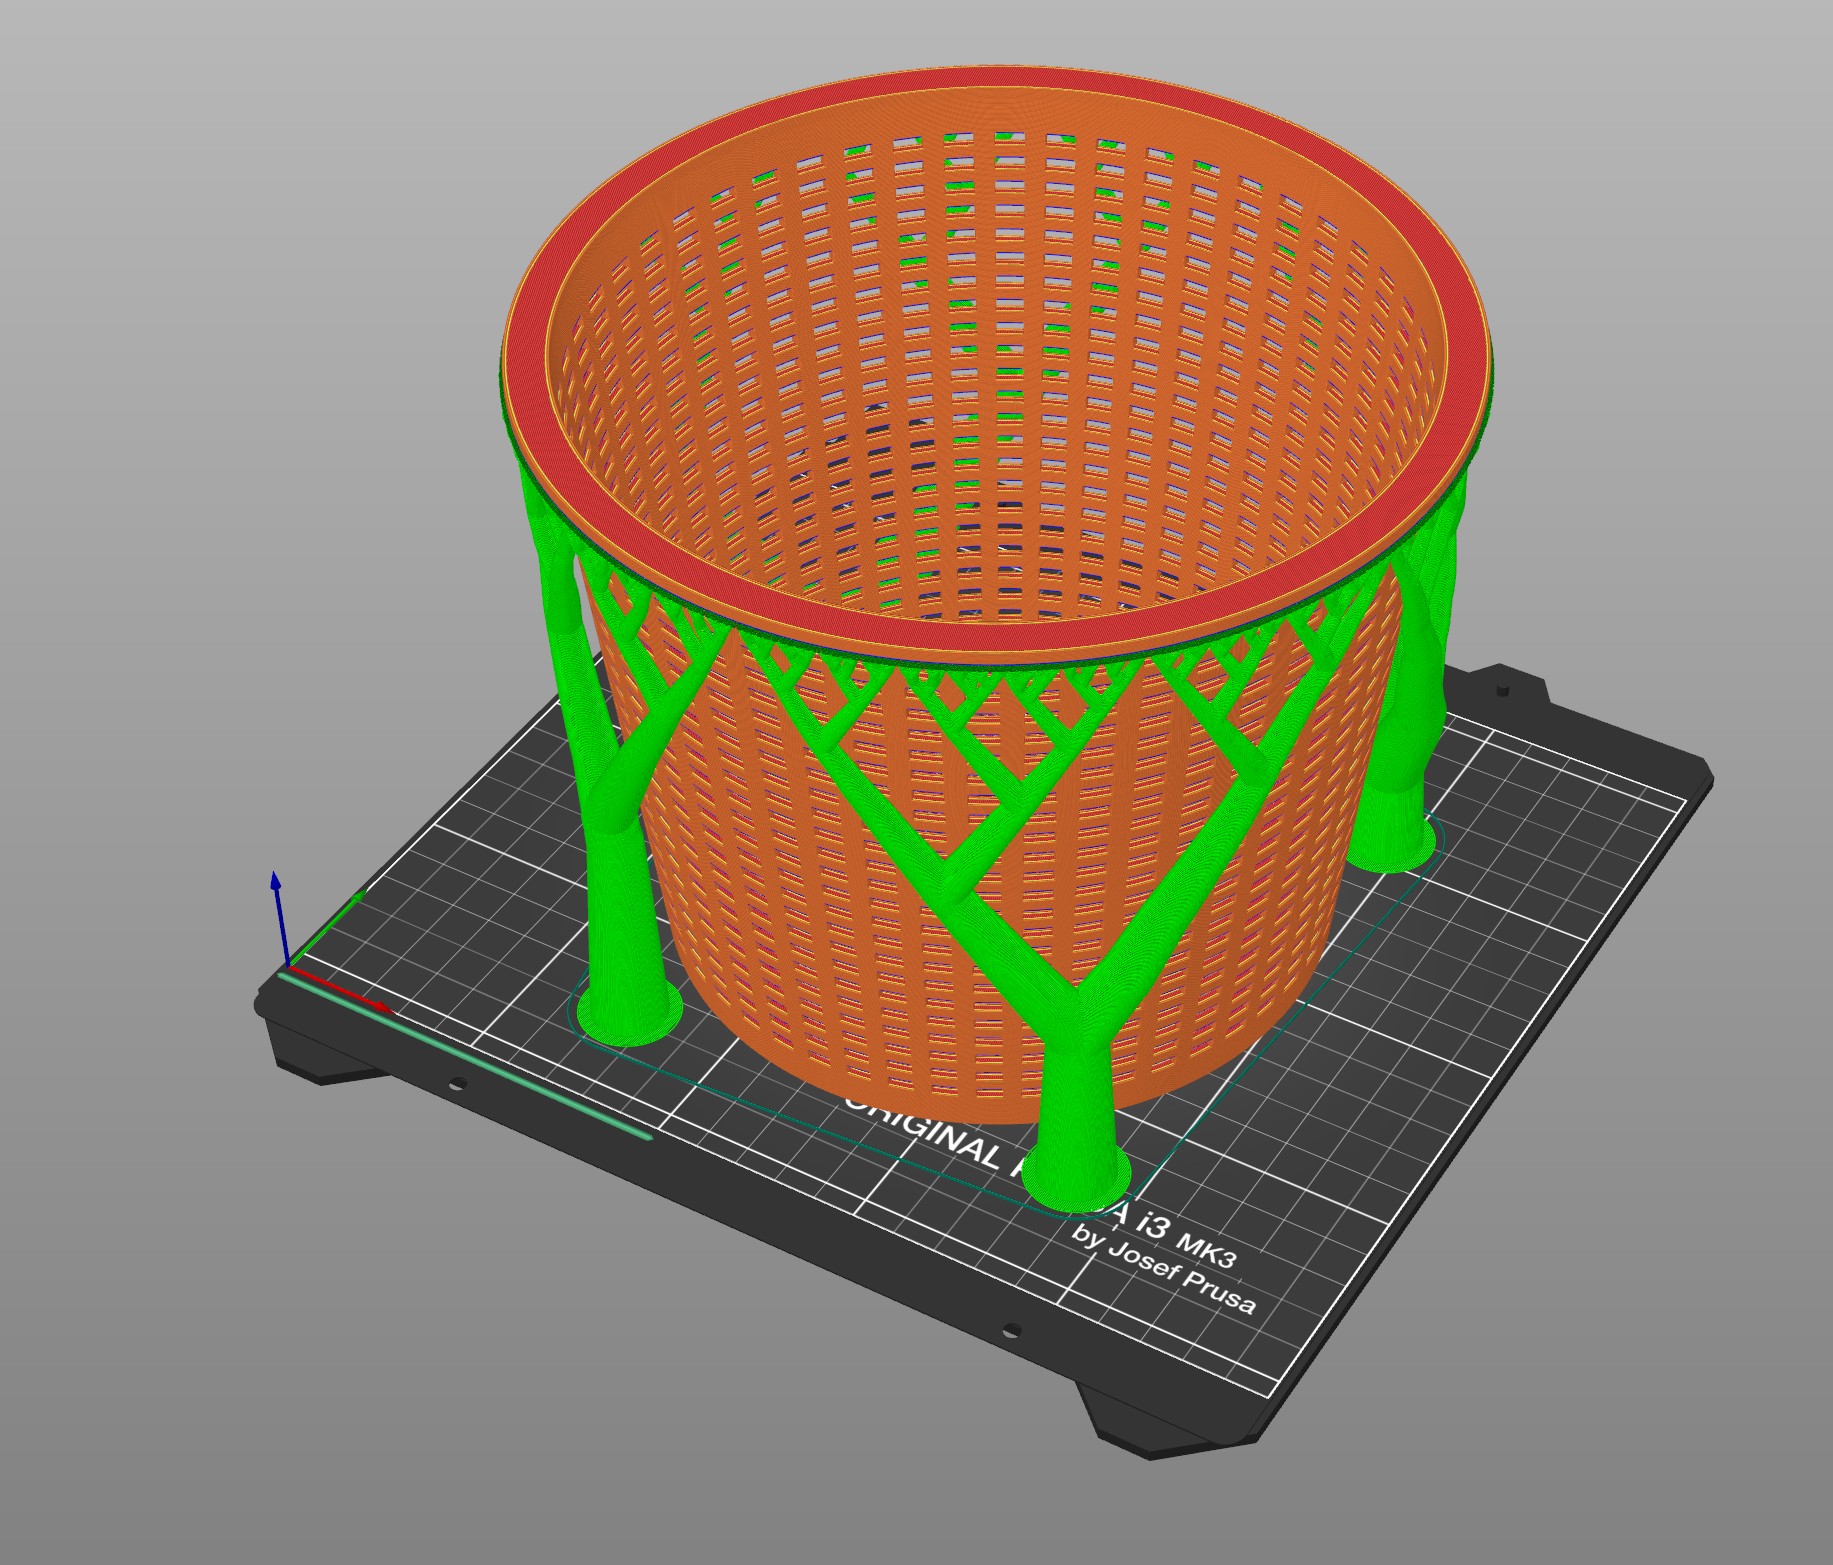
Task: Click the blue Z axis arrow at the bed origin
Action: 280,918
